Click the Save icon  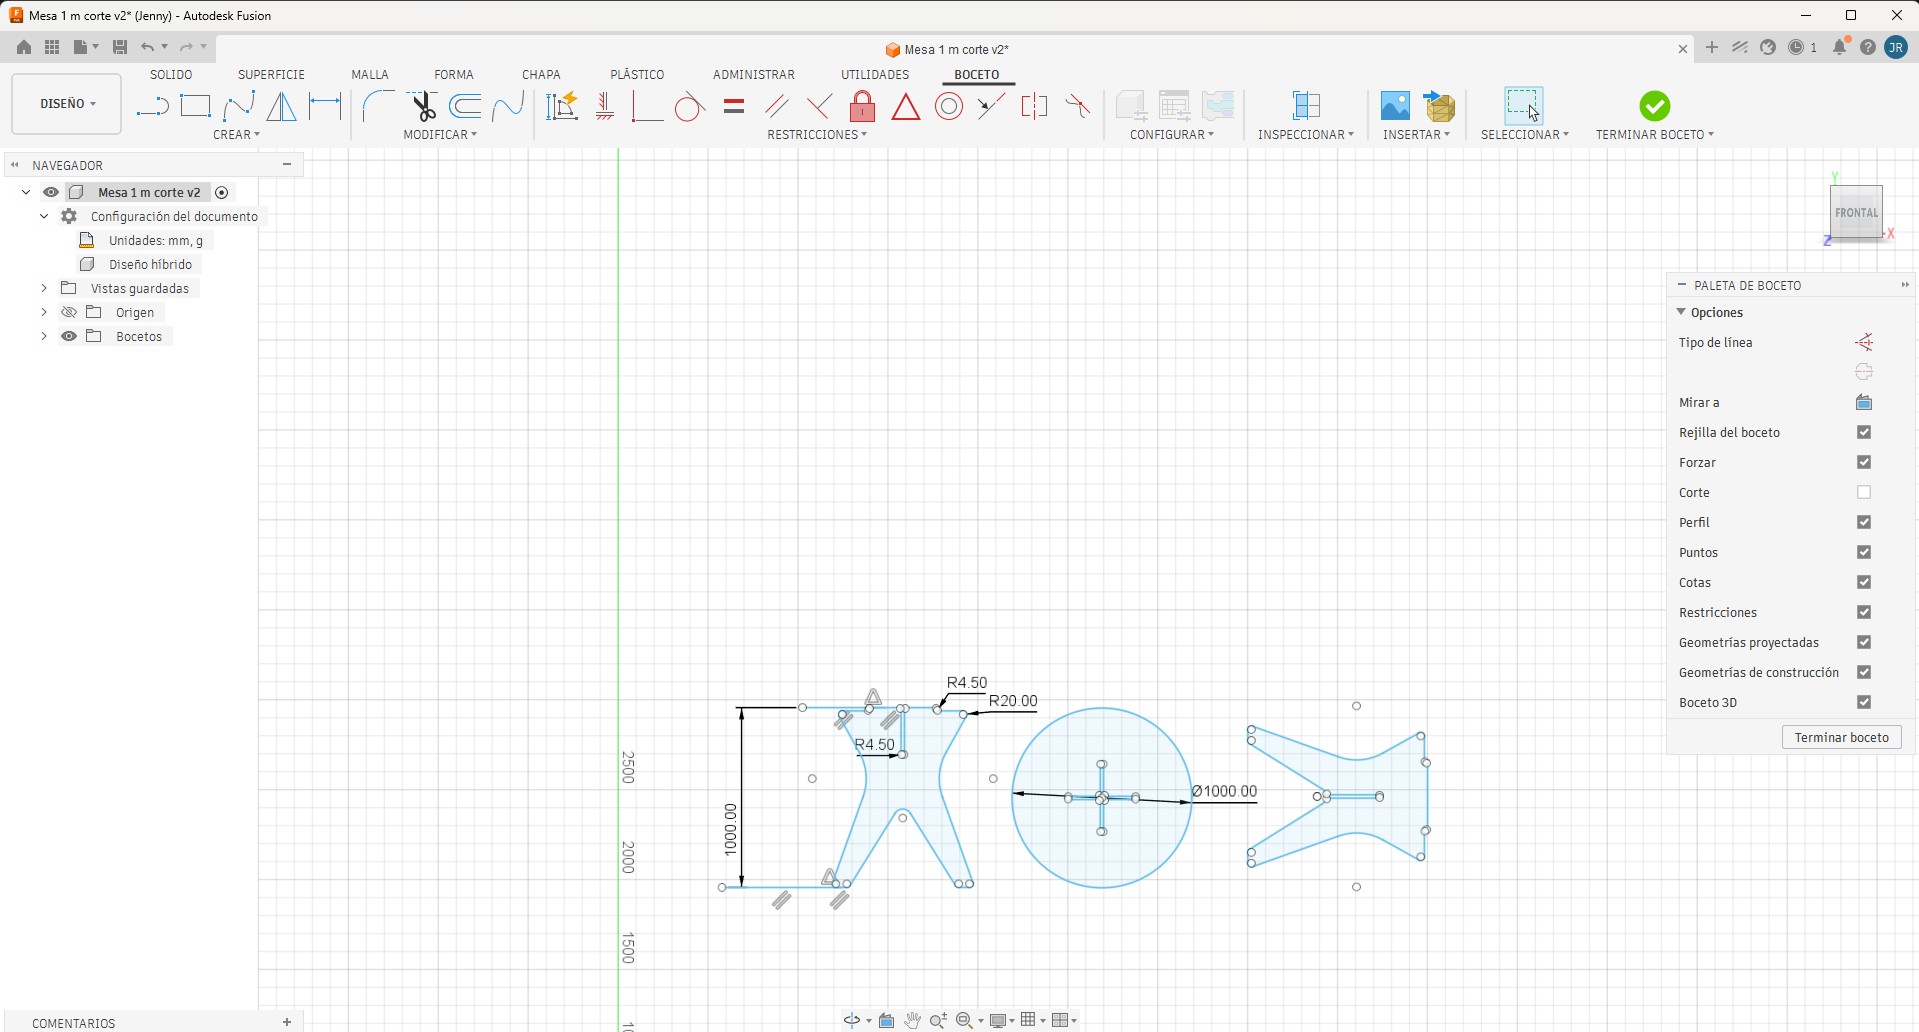(x=120, y=47)
